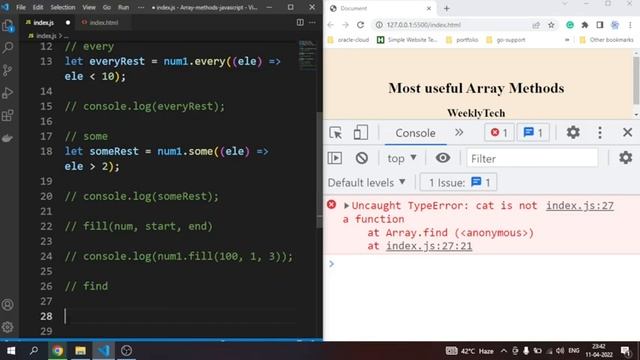Open the oracle-cloud bookmark folder

(x=348, y=40)
